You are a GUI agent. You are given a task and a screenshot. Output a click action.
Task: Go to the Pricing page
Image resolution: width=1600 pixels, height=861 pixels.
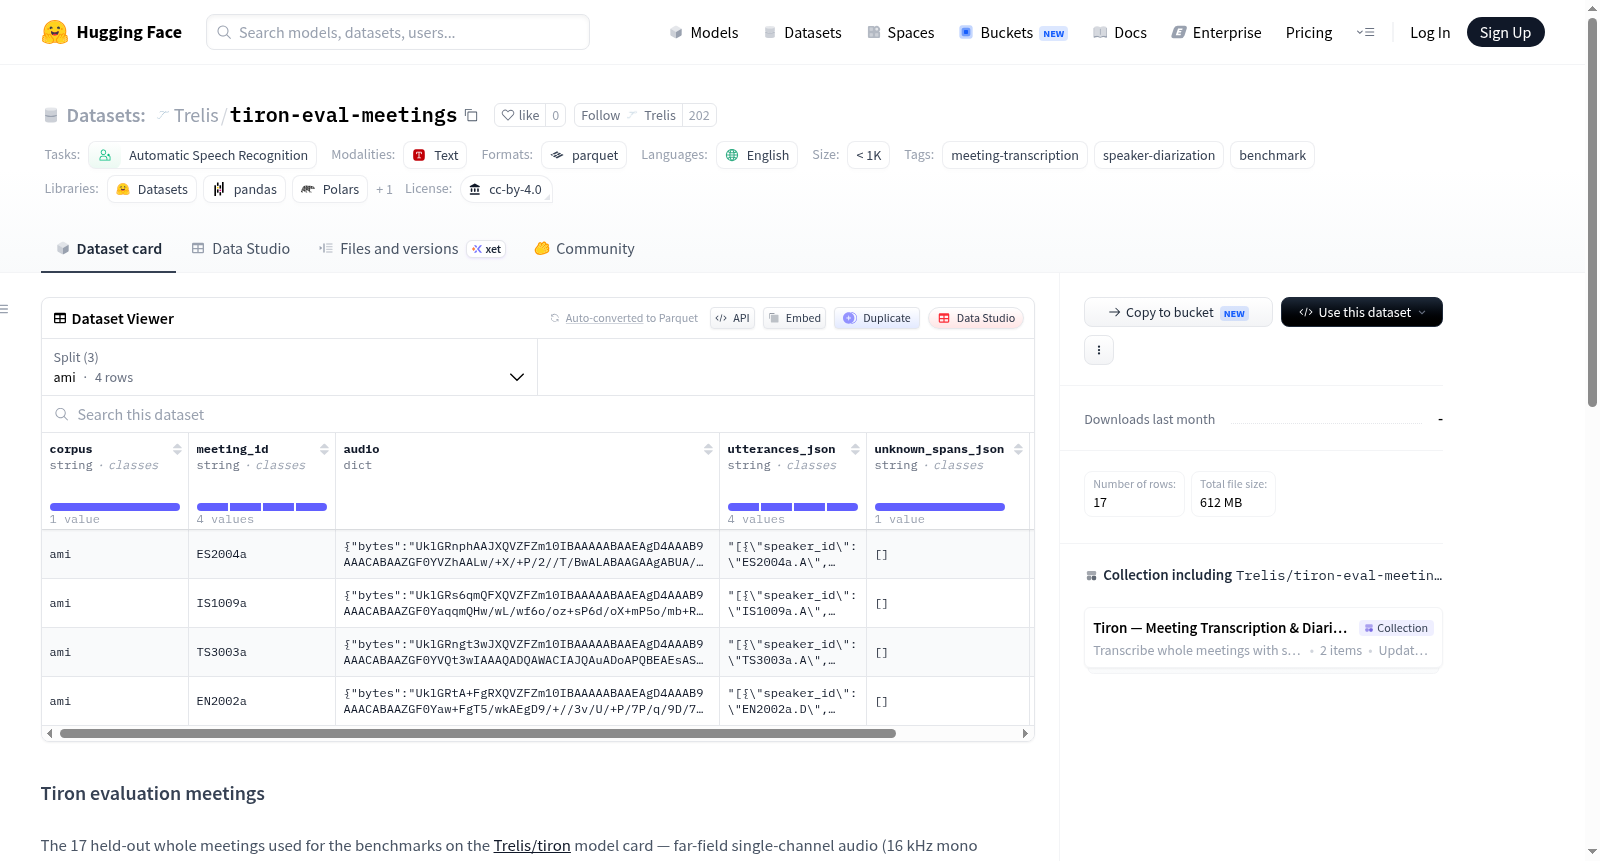tap(1309, 33)
